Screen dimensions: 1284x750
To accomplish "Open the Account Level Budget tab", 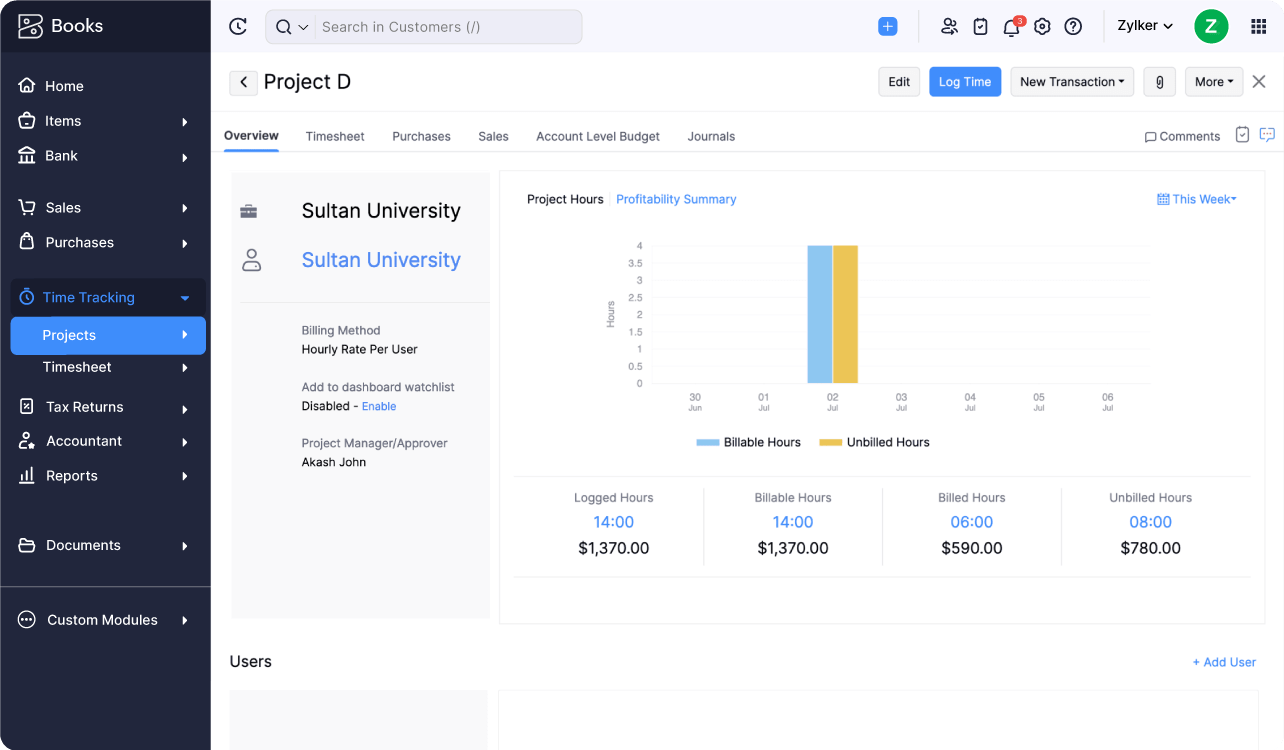I will [598, 136].
